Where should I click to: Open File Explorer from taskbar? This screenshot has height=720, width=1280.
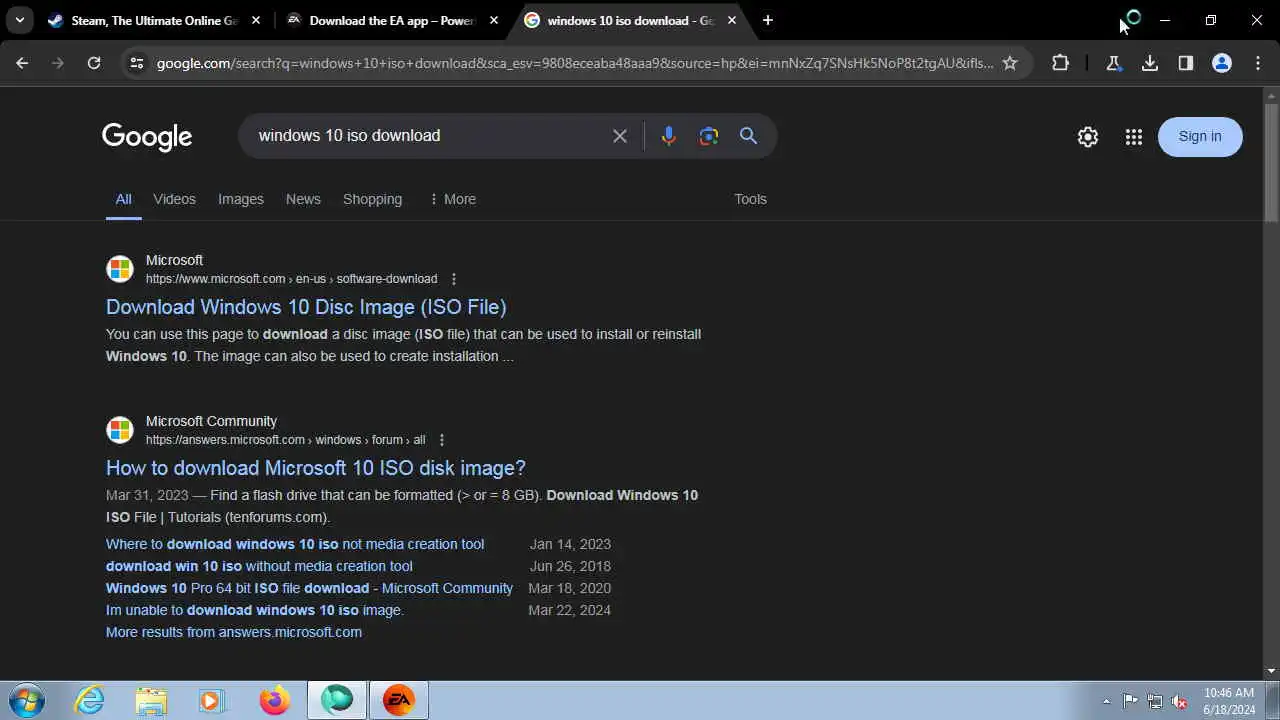[151, 701]
